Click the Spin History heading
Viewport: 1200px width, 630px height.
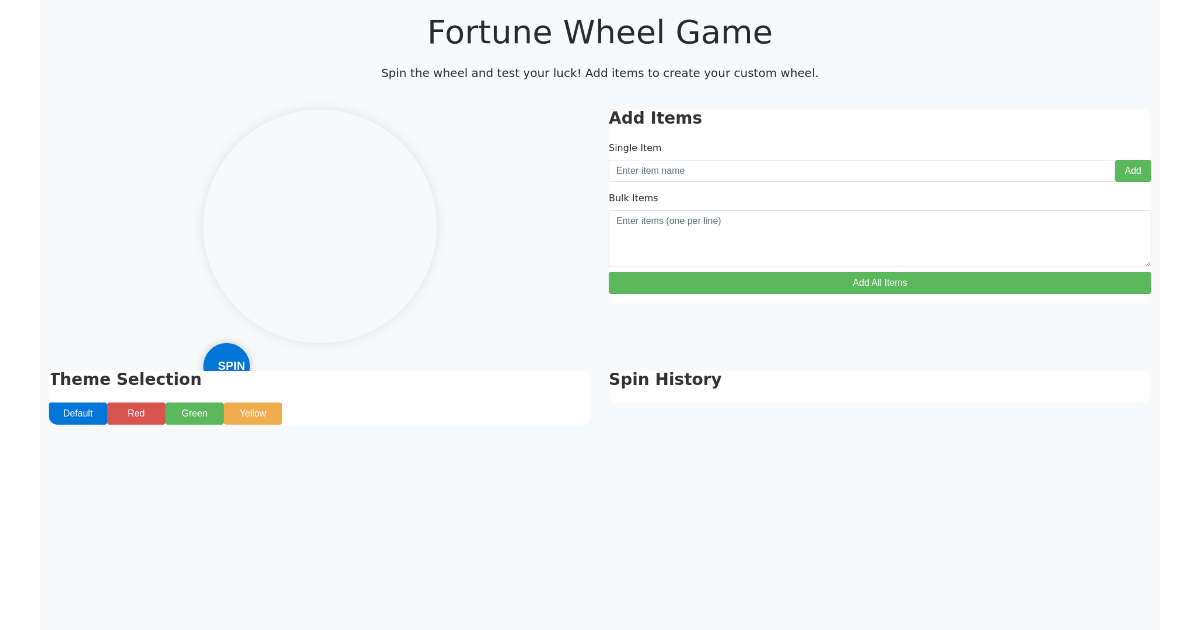point(665,379)
